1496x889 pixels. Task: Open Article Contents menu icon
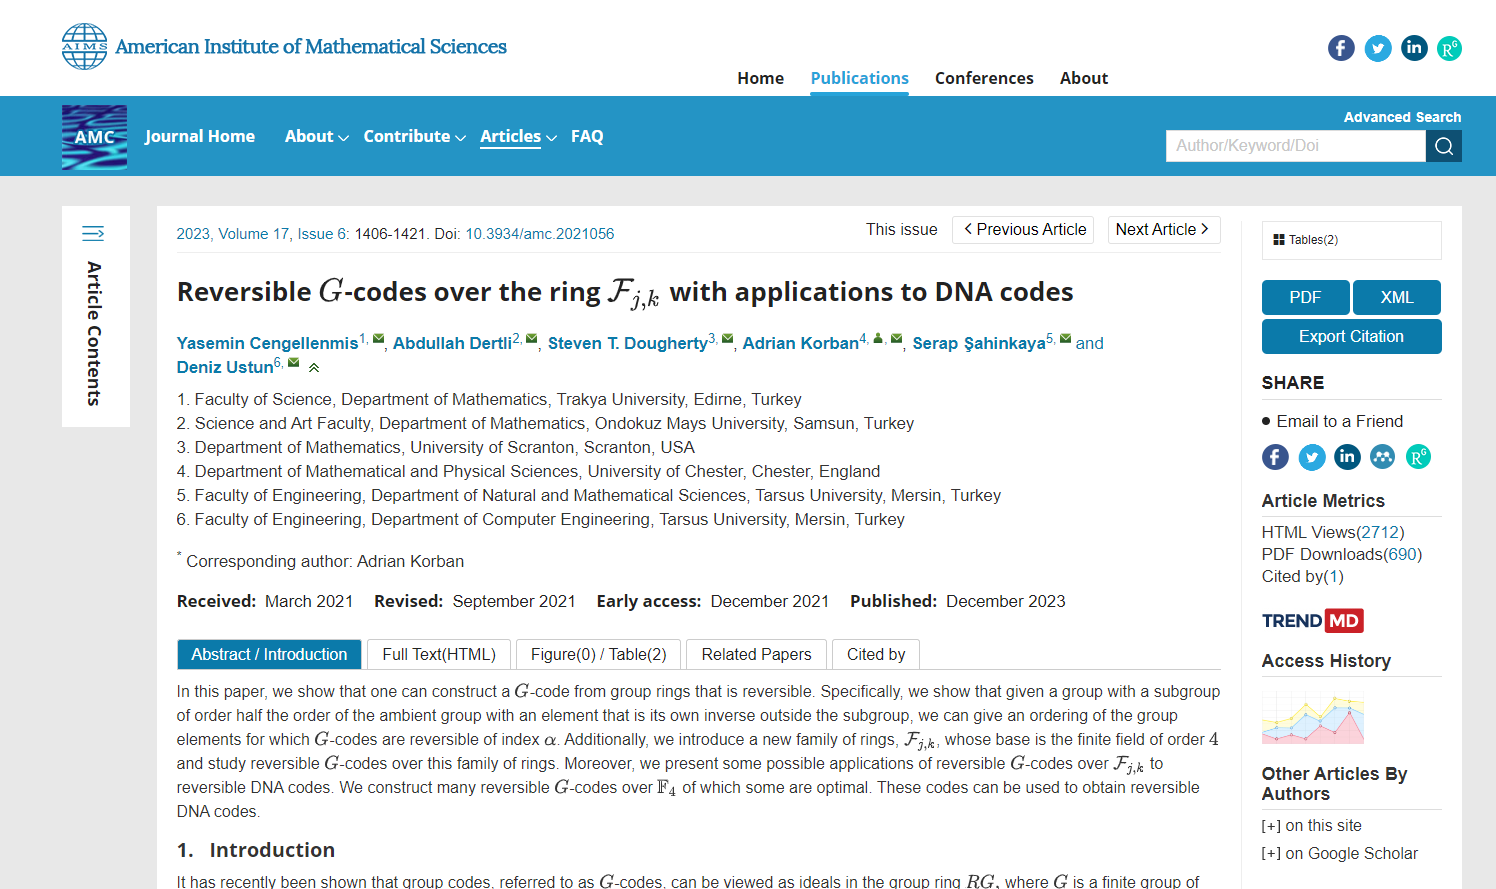click(x=93, y=234)
